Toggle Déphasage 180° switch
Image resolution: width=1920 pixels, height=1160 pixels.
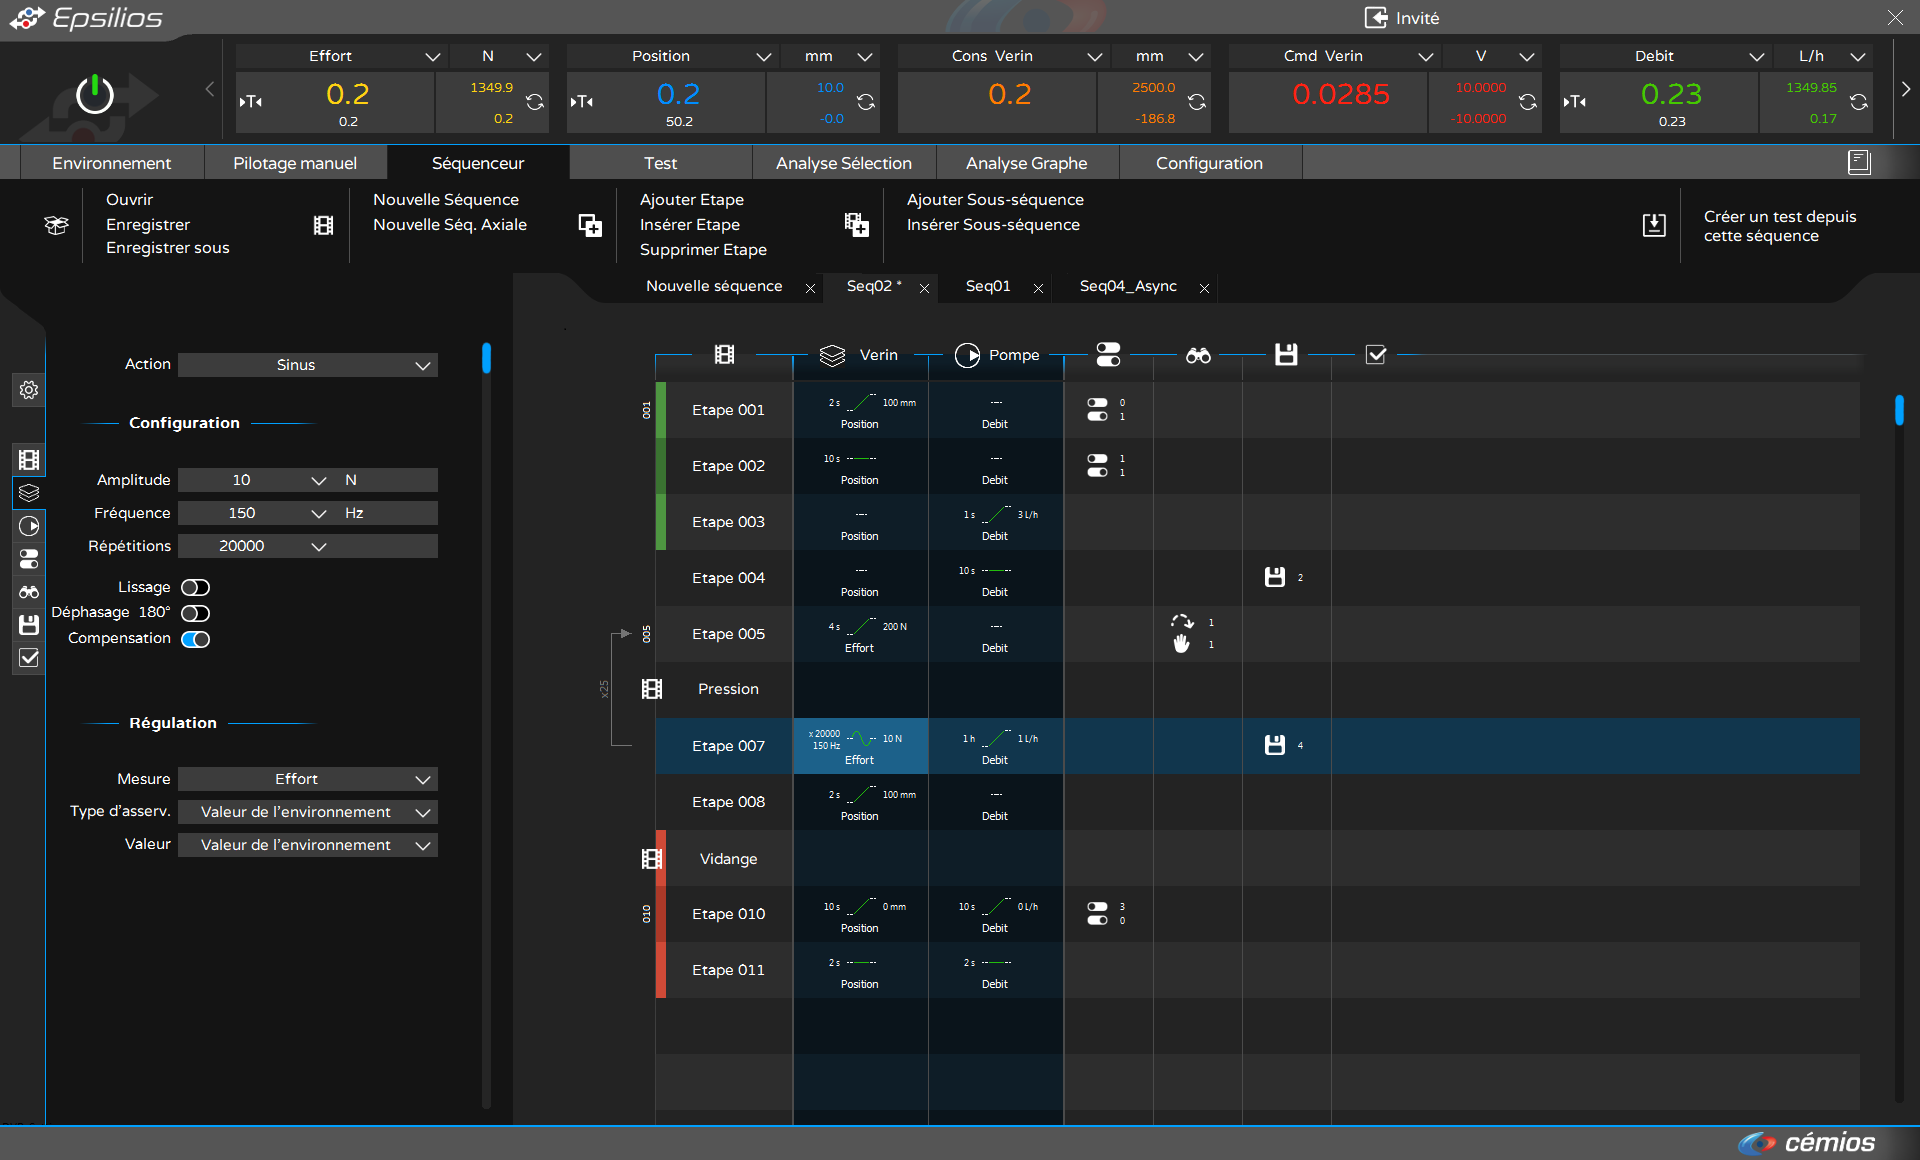(x=195, y=613)
